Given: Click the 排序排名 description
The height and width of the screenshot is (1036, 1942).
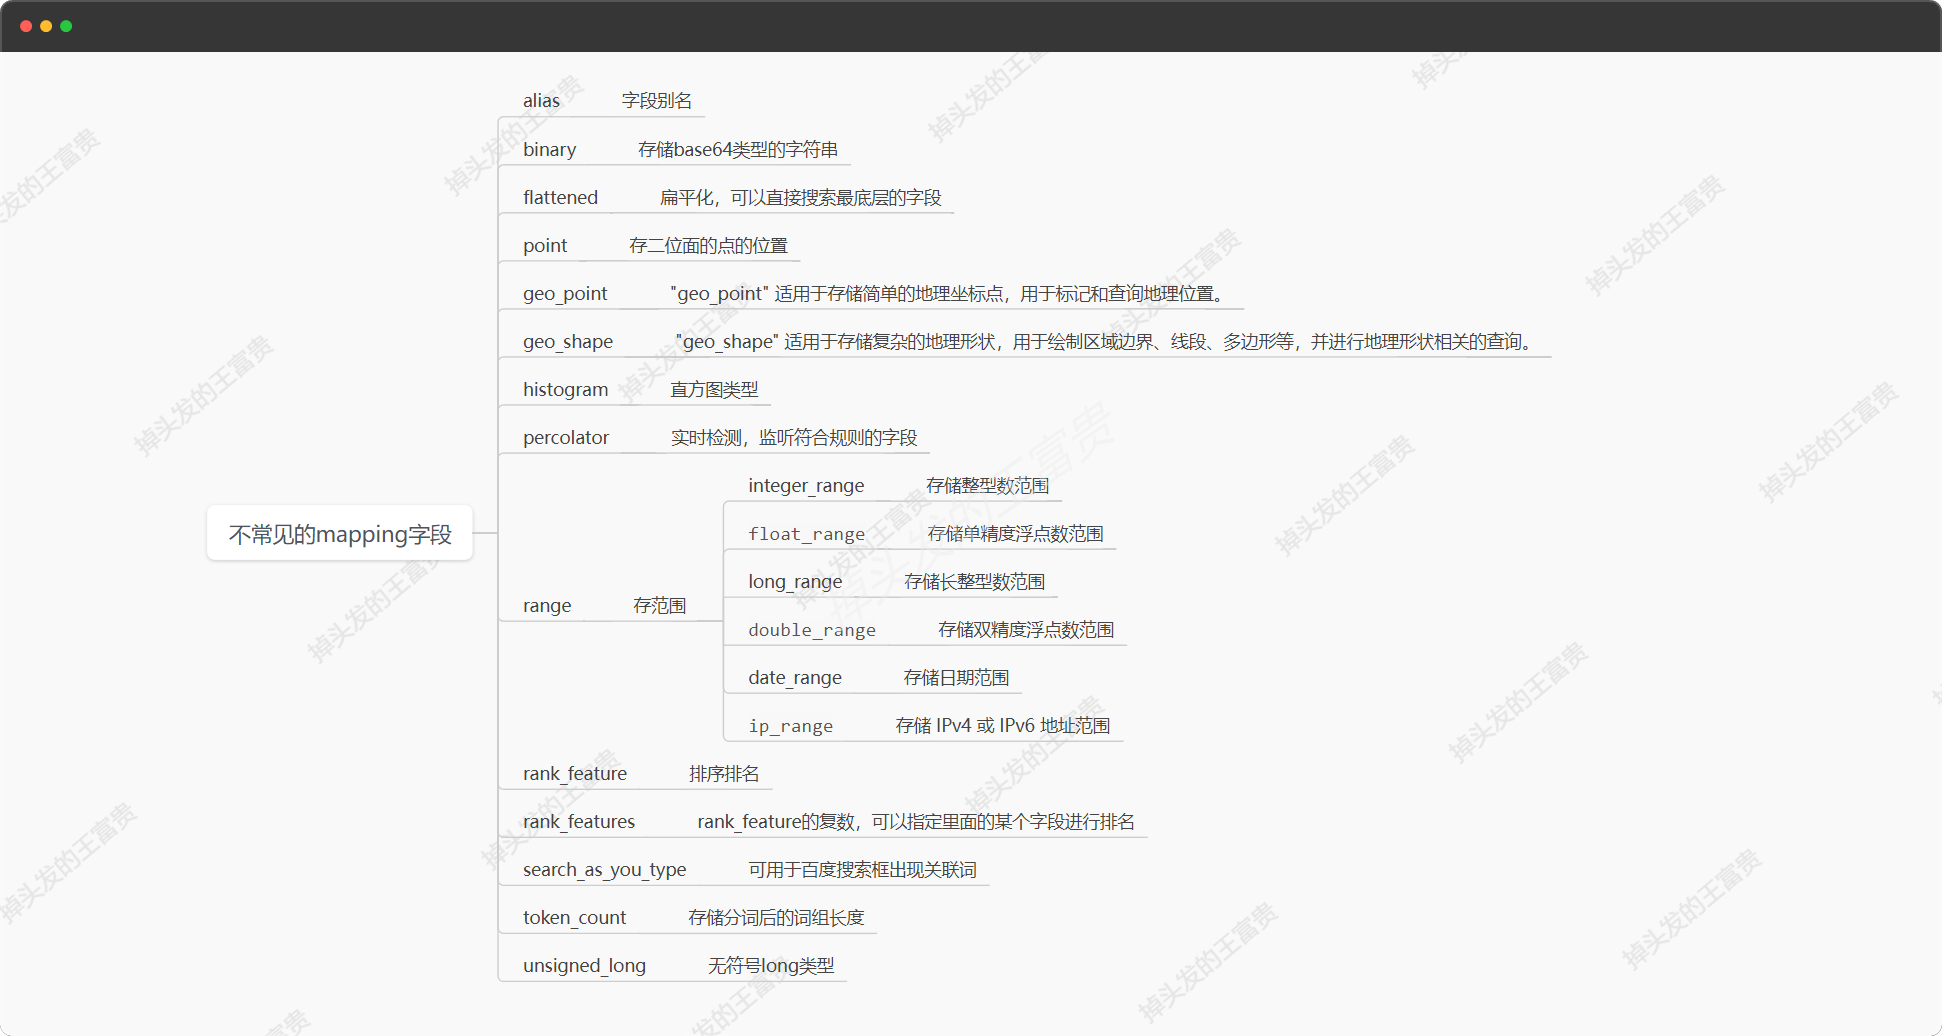Looking at the screenshot, I should (x=724, y=773).
